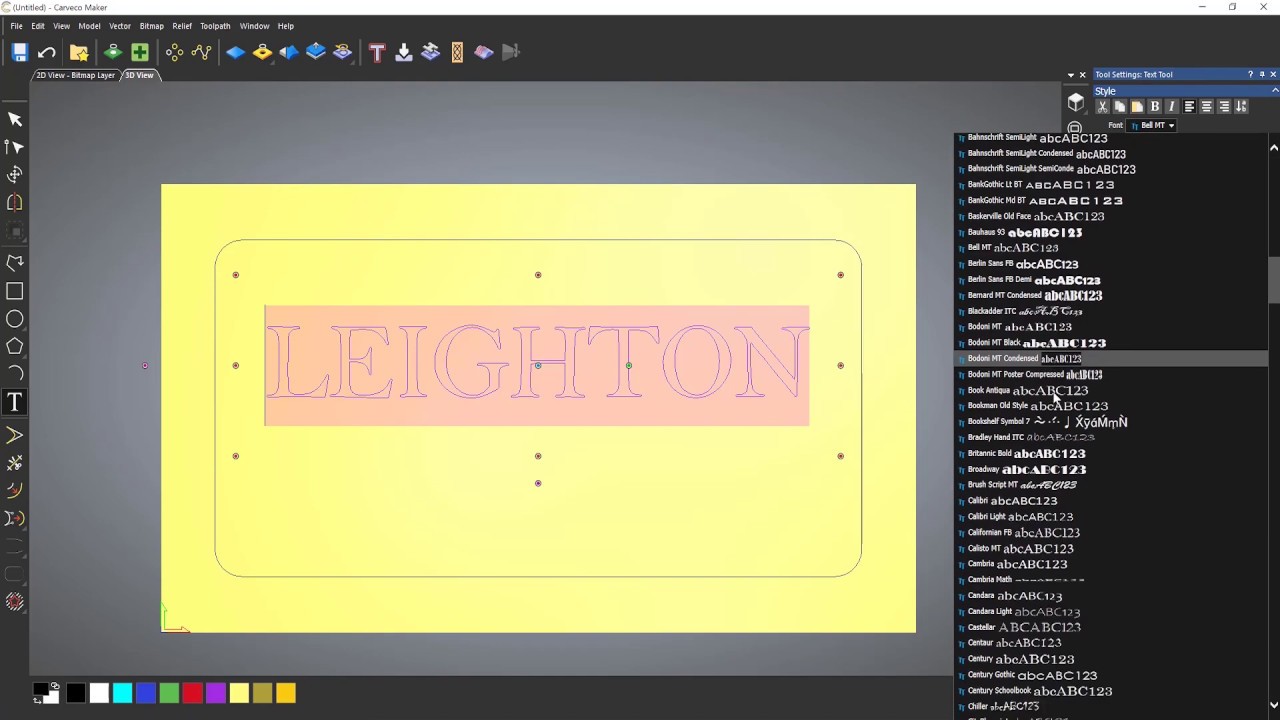Screen dimensions: 1280x720
Task: Select the Arc drawing tool
Action: (x=15, y=373)
